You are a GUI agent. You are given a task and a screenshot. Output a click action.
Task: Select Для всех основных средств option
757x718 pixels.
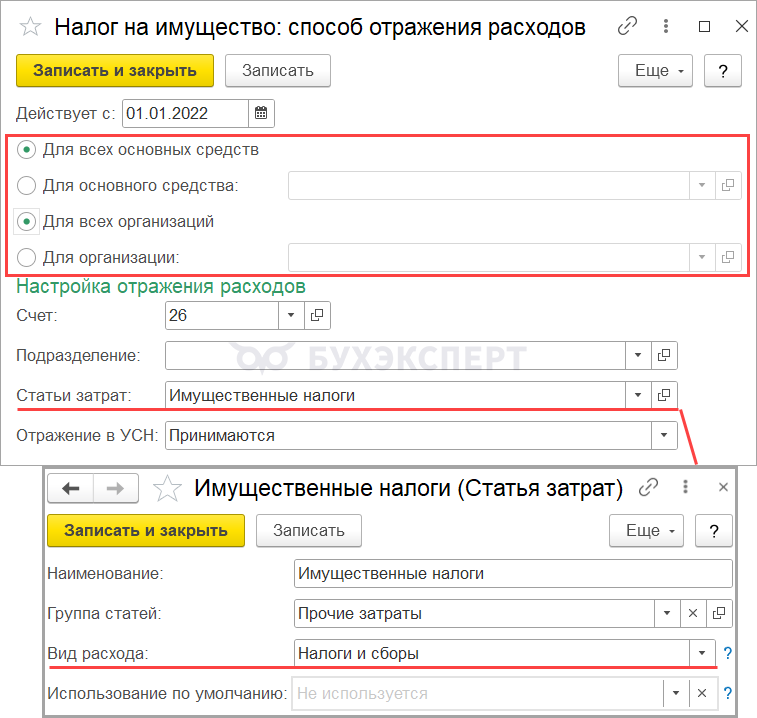click(27, 150)
